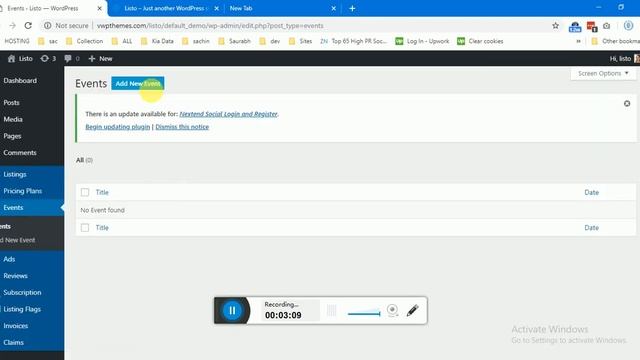Show more bookmarks with chevron

[578, 41]
